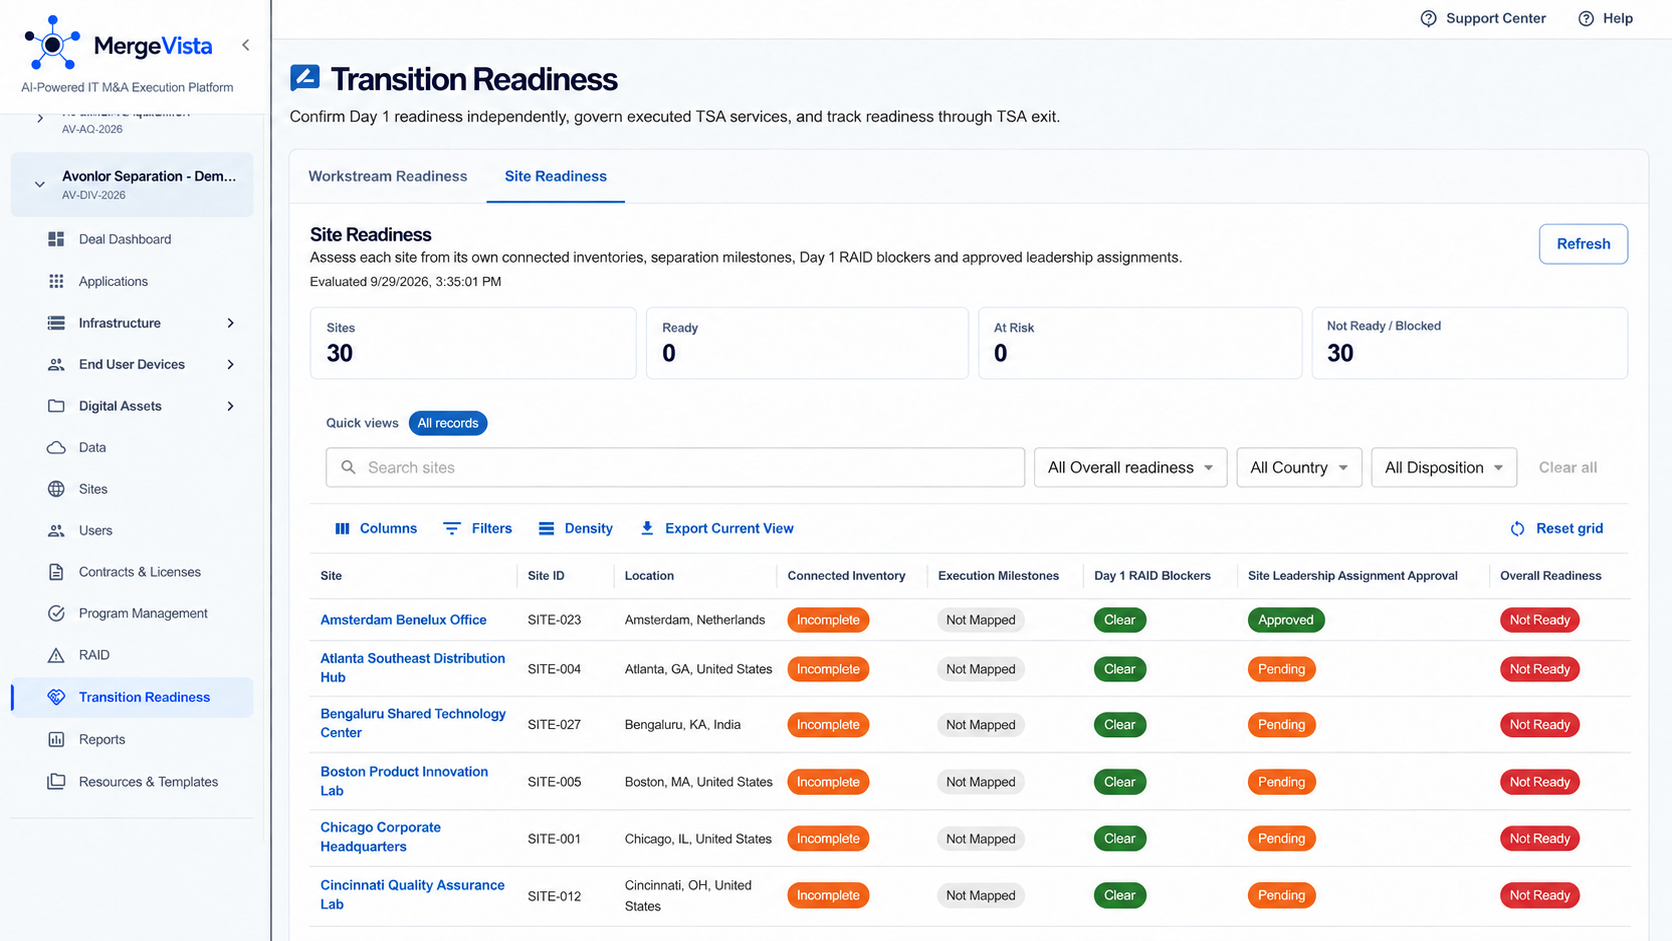Open Boston Product Innovation Lab link

coord(404,781)
